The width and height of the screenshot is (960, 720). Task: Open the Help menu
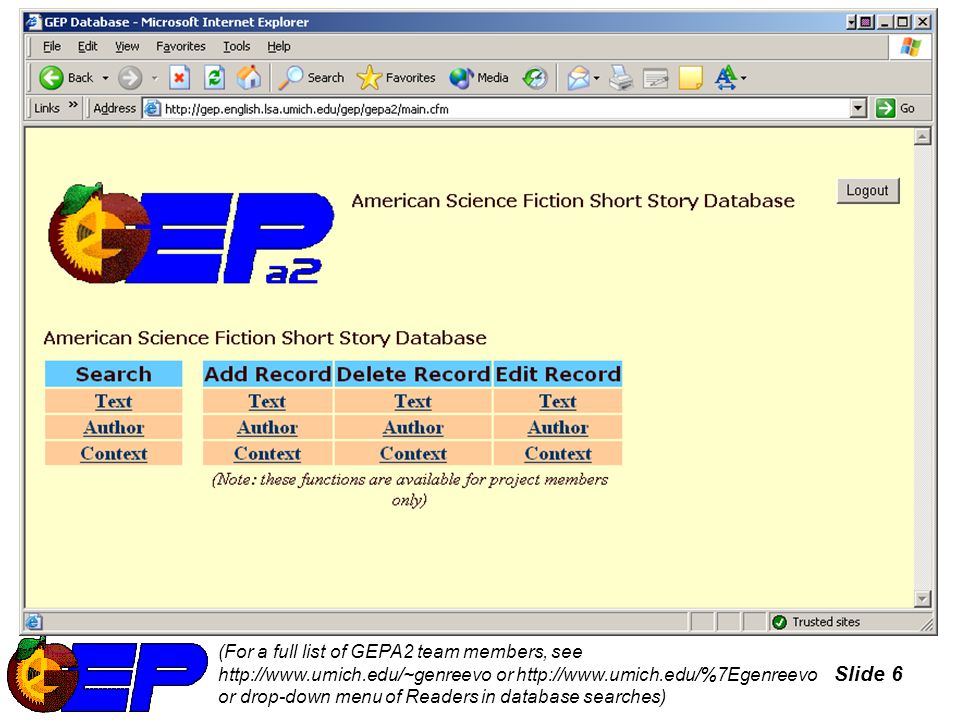click(x=279, y=47)
